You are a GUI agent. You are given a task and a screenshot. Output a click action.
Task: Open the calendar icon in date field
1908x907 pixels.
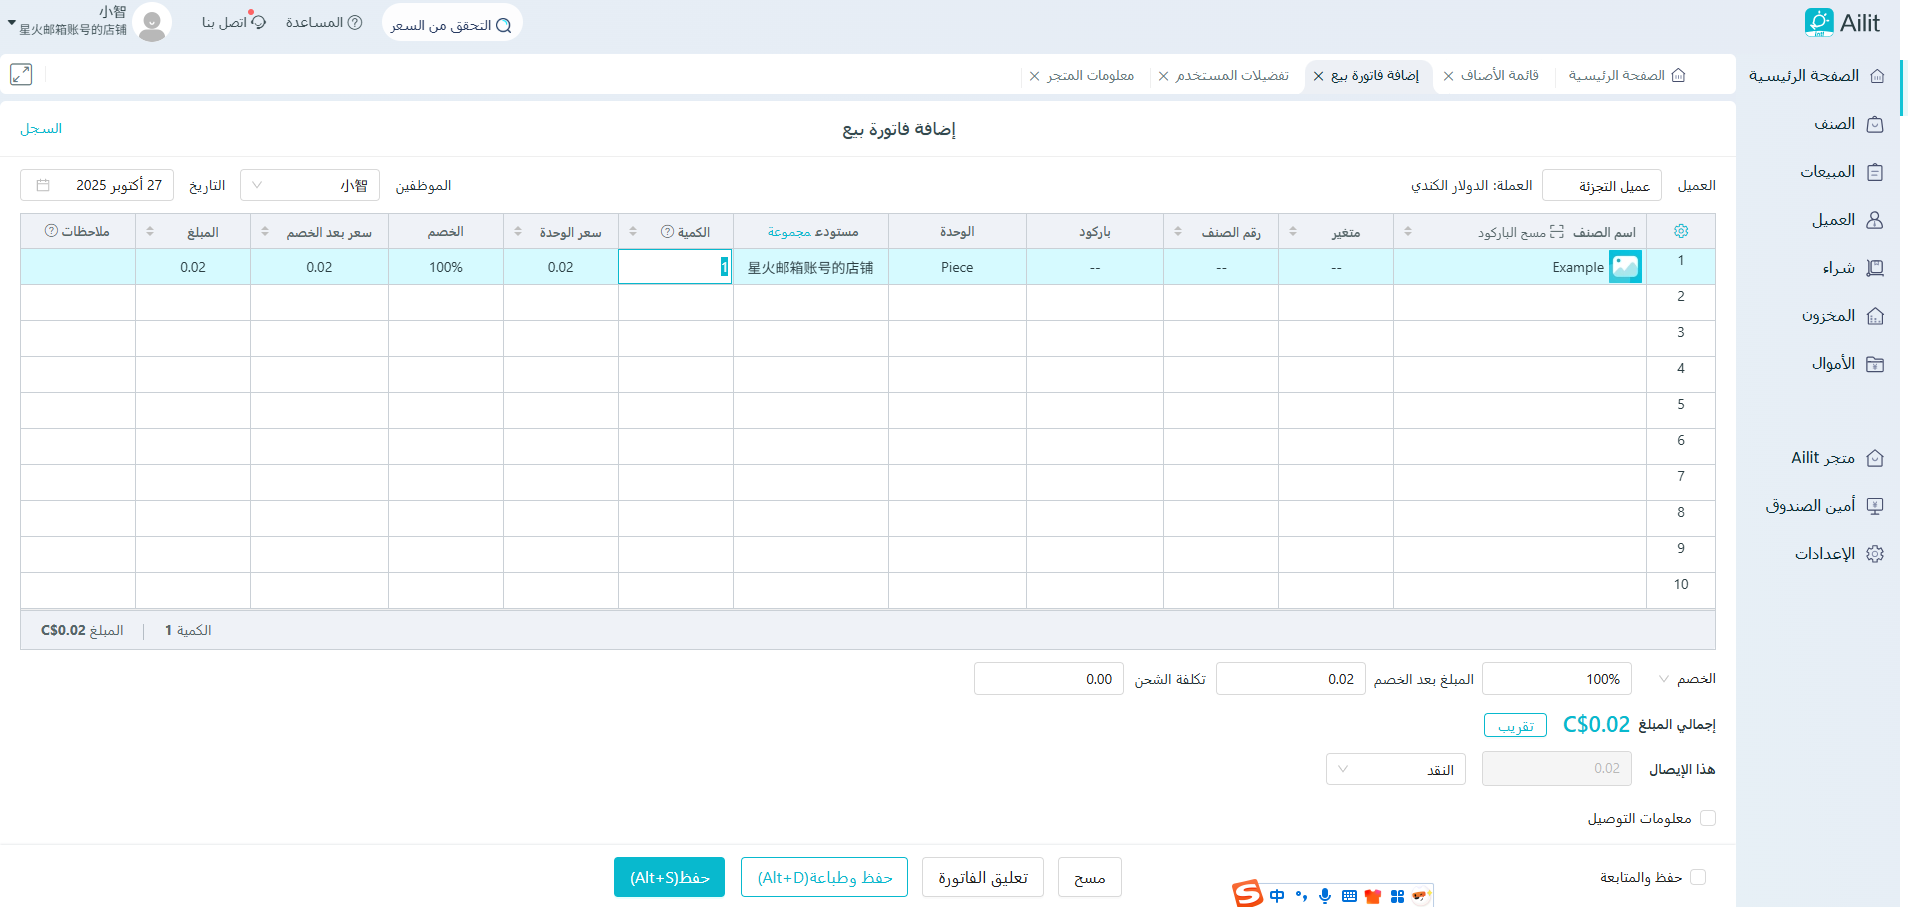43,185
